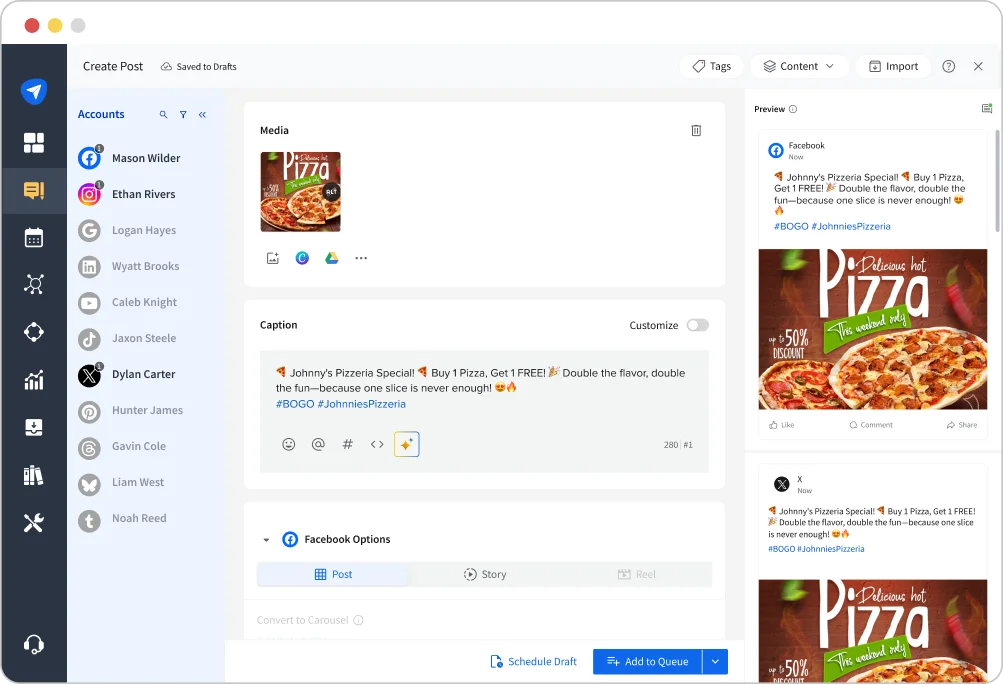Switch to the Reel tab under Facebook Options
Screen dimensions: 1003x685
638,574
